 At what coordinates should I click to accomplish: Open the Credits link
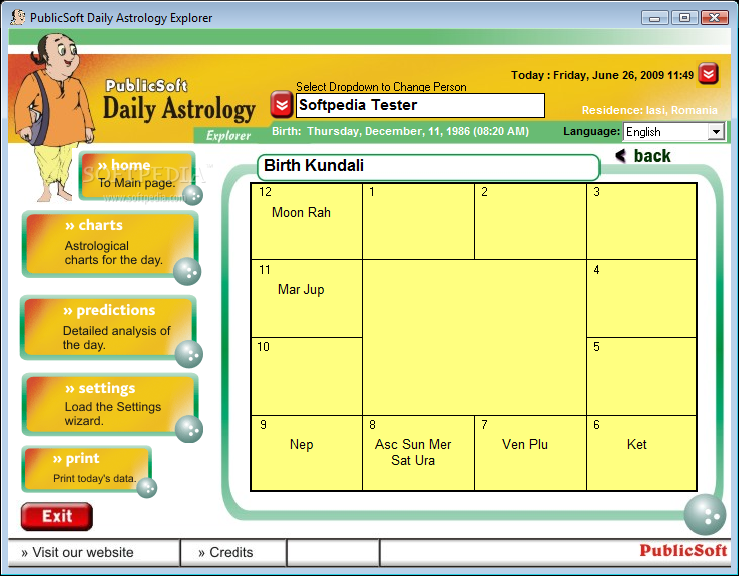[226, 552]
